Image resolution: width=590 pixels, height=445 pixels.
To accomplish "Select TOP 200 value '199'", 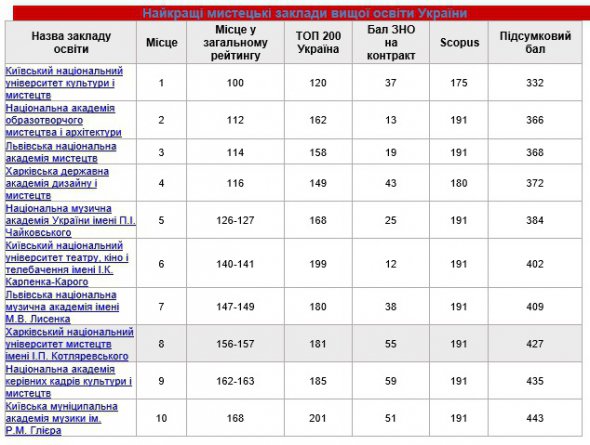I will point(318,263).
